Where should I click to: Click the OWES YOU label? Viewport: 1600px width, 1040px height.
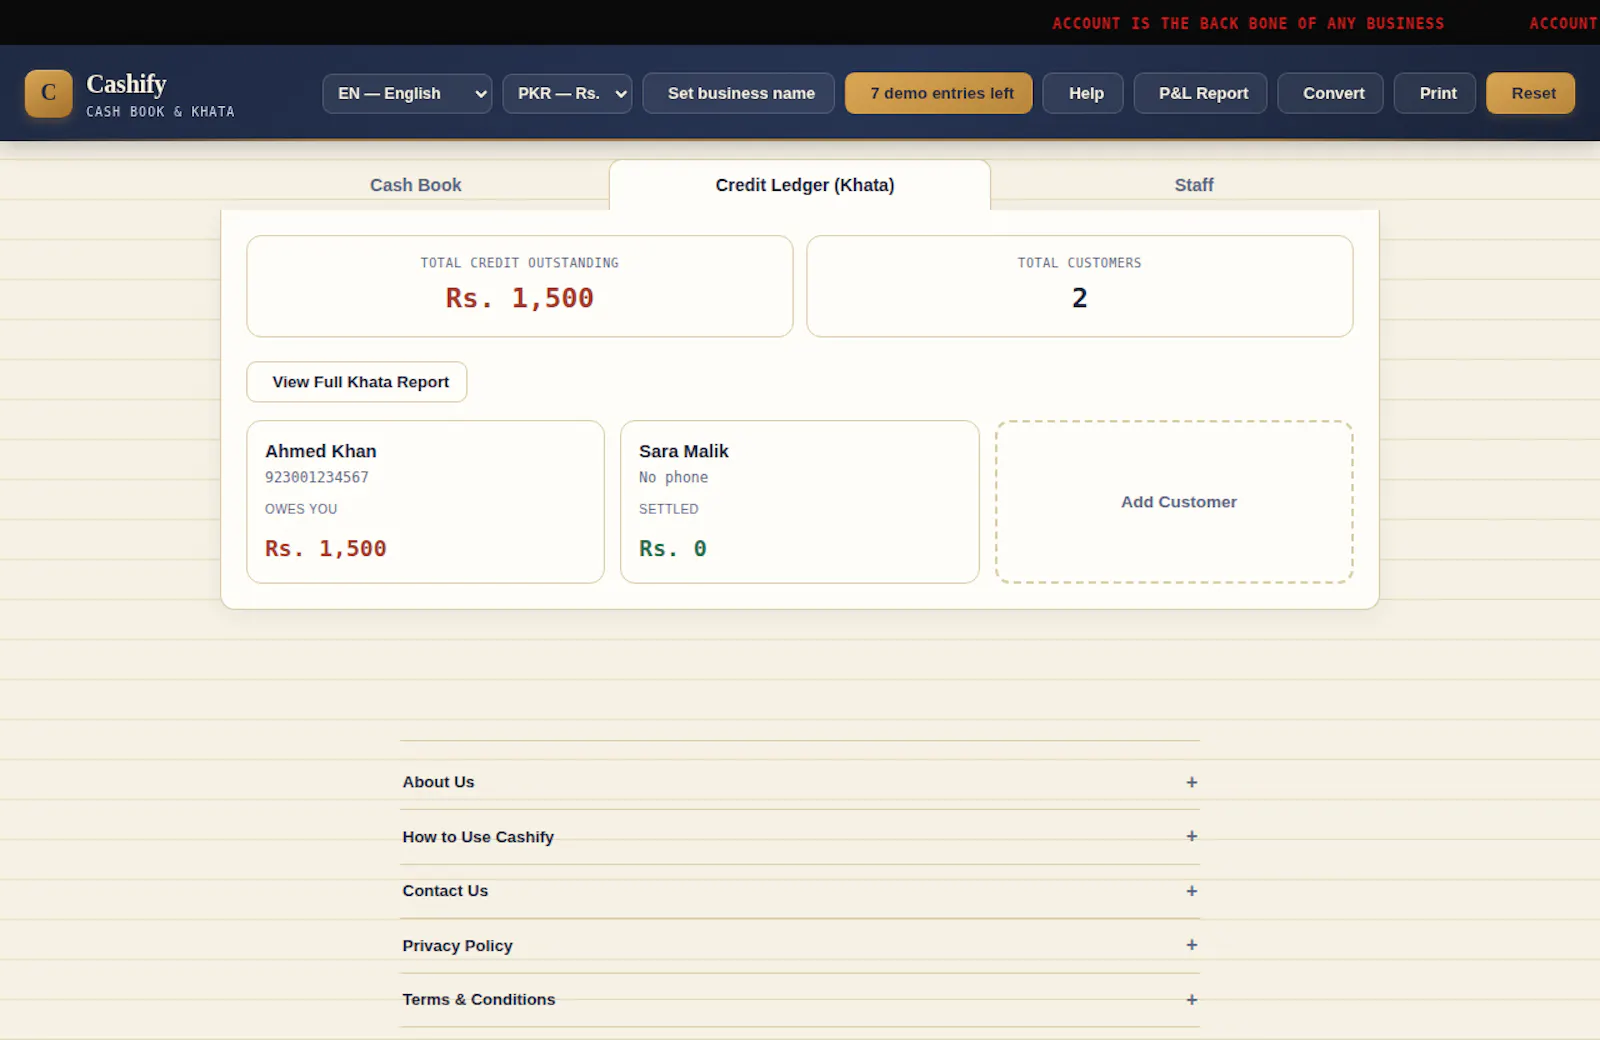pos(301,509)
